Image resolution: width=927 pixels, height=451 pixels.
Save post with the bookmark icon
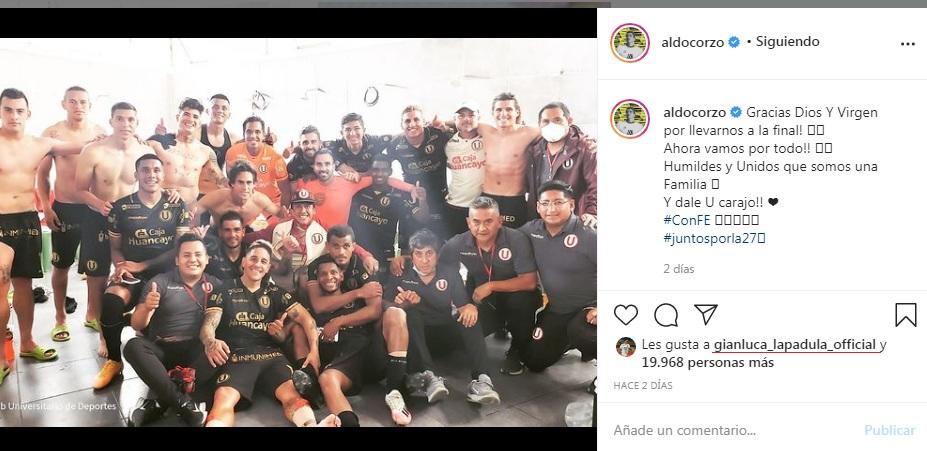(905, 315)
